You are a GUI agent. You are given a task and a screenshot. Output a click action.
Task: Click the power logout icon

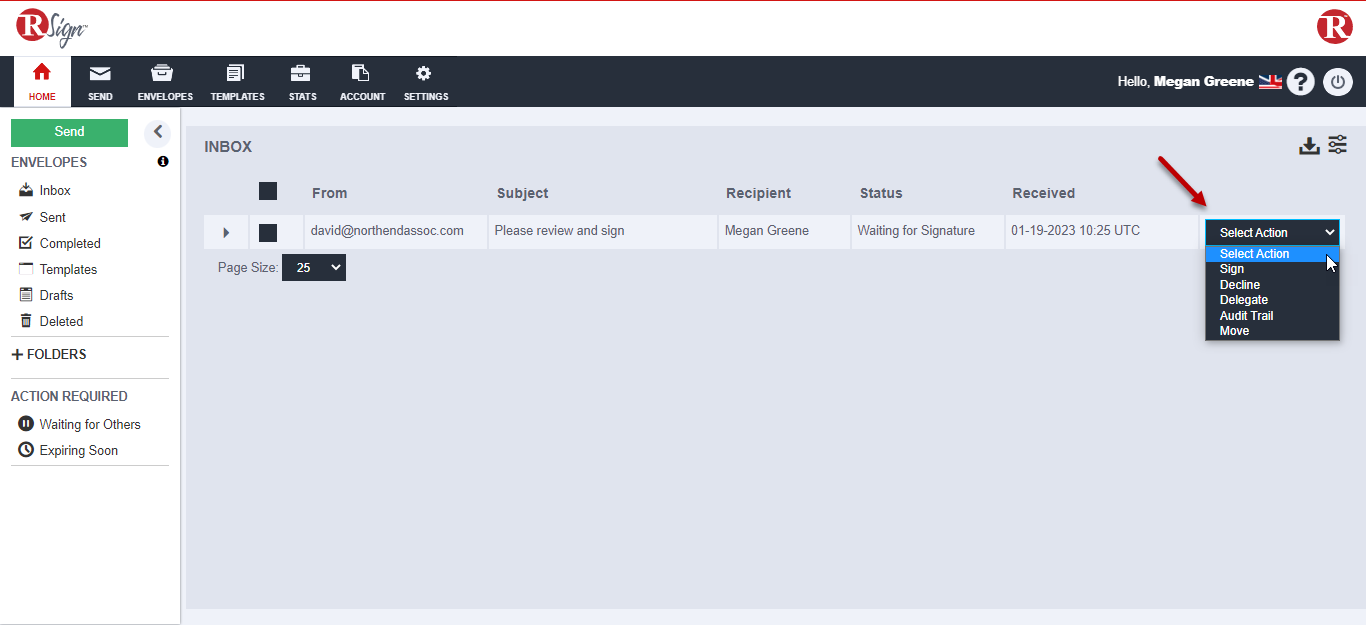click(1337, 82)
